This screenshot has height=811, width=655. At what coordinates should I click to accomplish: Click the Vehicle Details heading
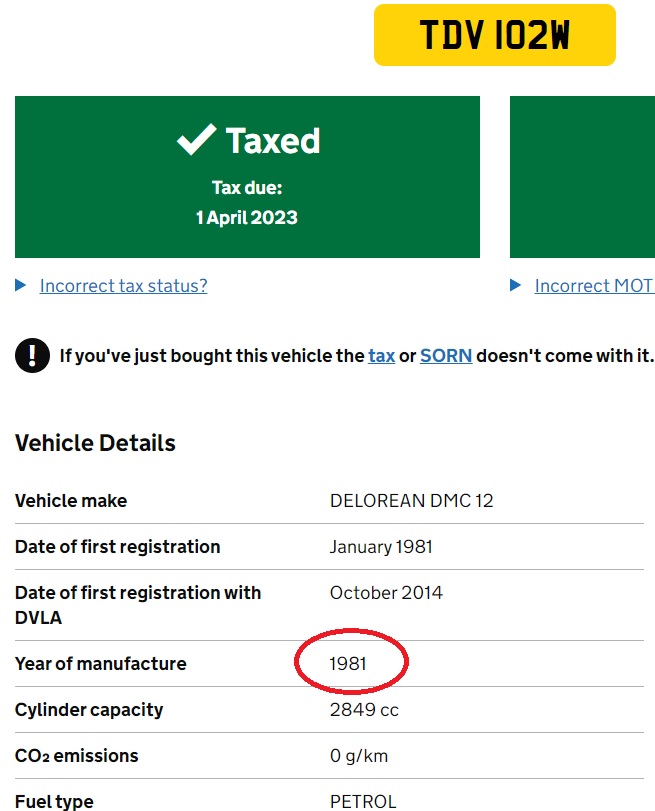(95, 443)
